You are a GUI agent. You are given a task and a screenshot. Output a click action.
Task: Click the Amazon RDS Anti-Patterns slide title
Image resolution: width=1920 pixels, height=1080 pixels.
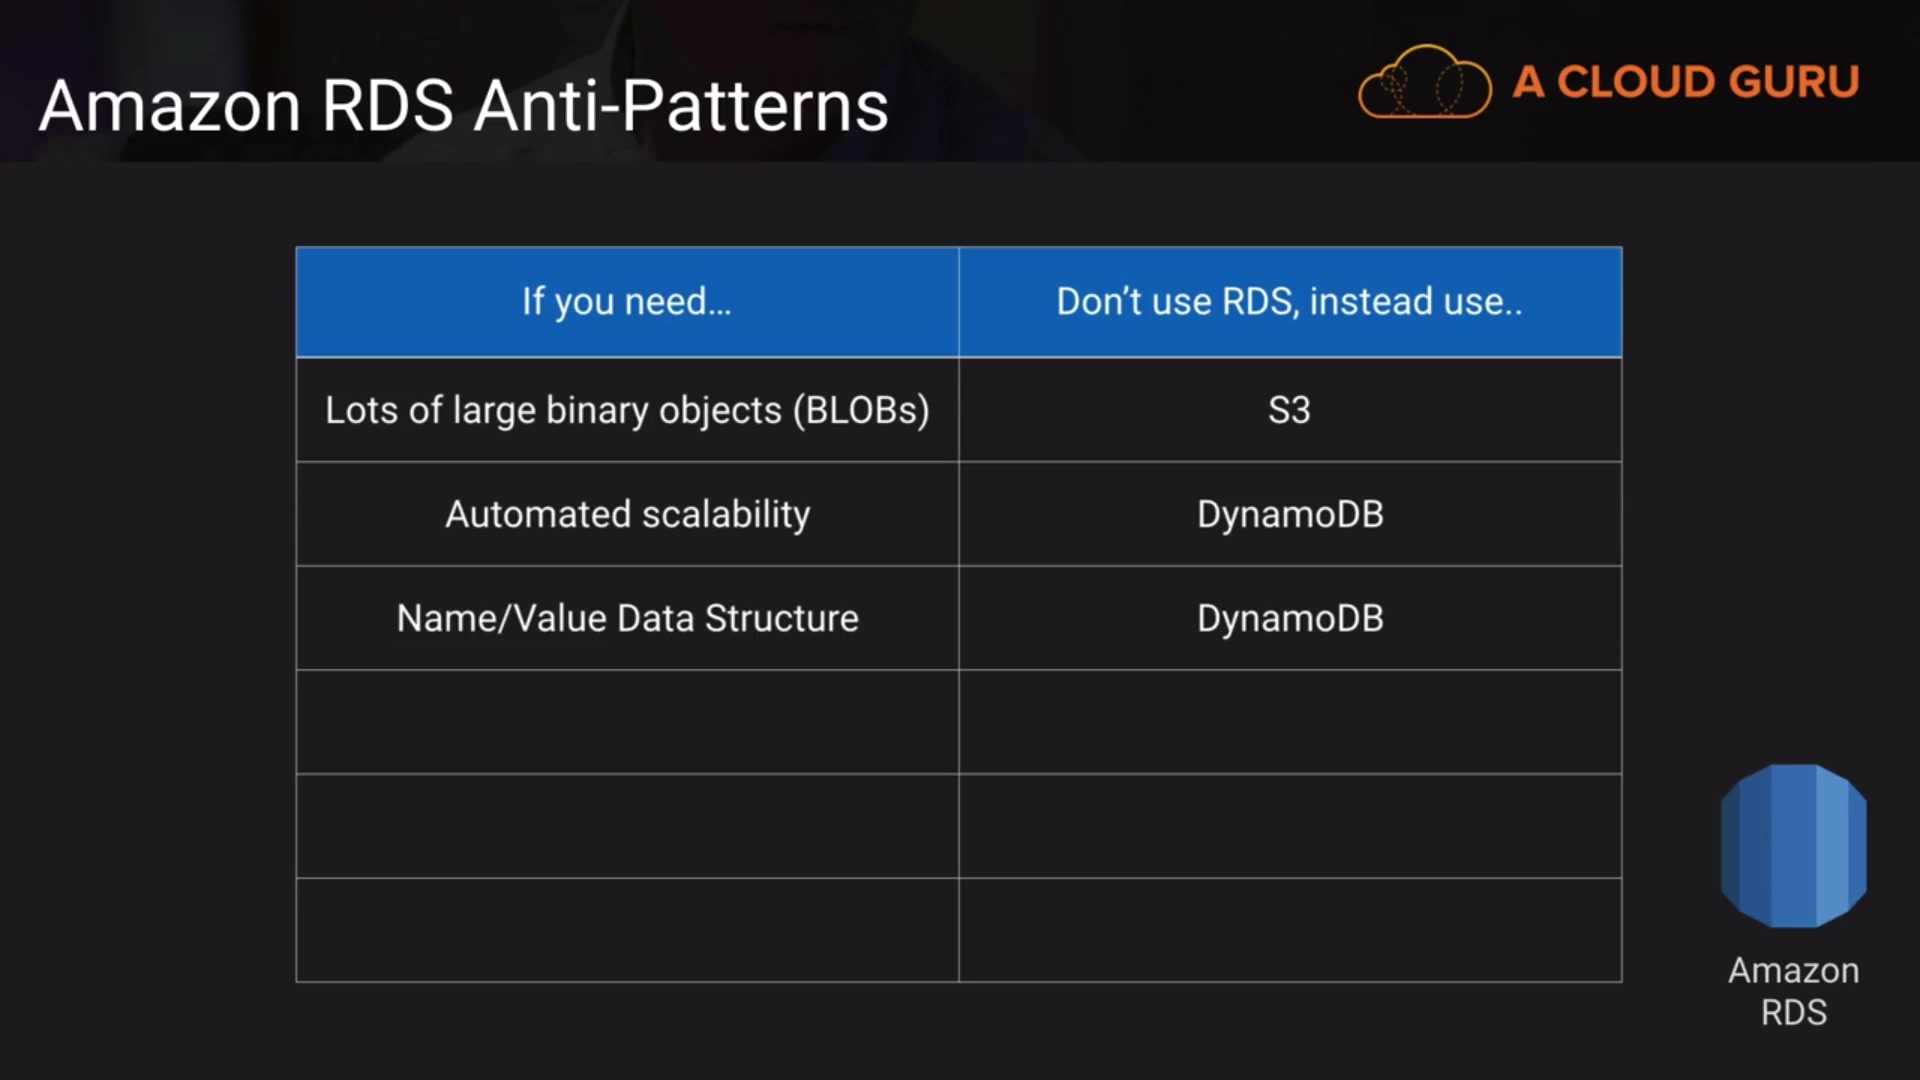(x=463, y=105)
